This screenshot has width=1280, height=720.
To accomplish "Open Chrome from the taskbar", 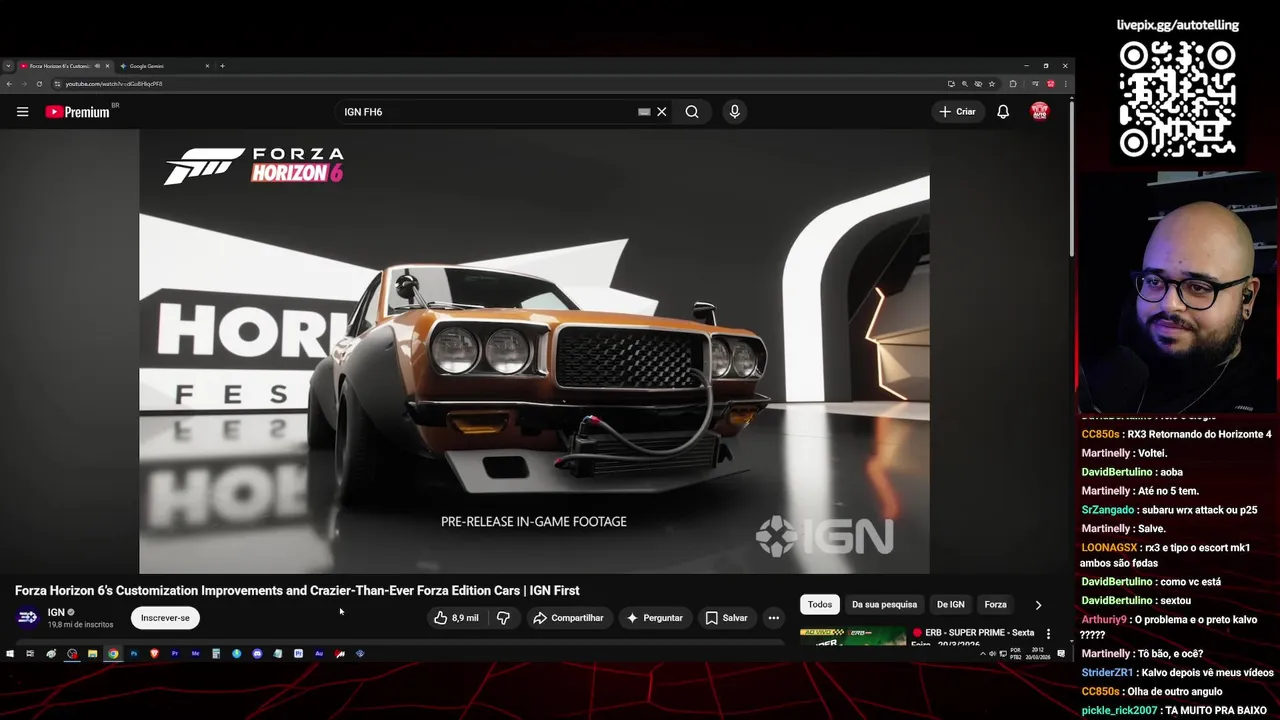I will 113,654.
